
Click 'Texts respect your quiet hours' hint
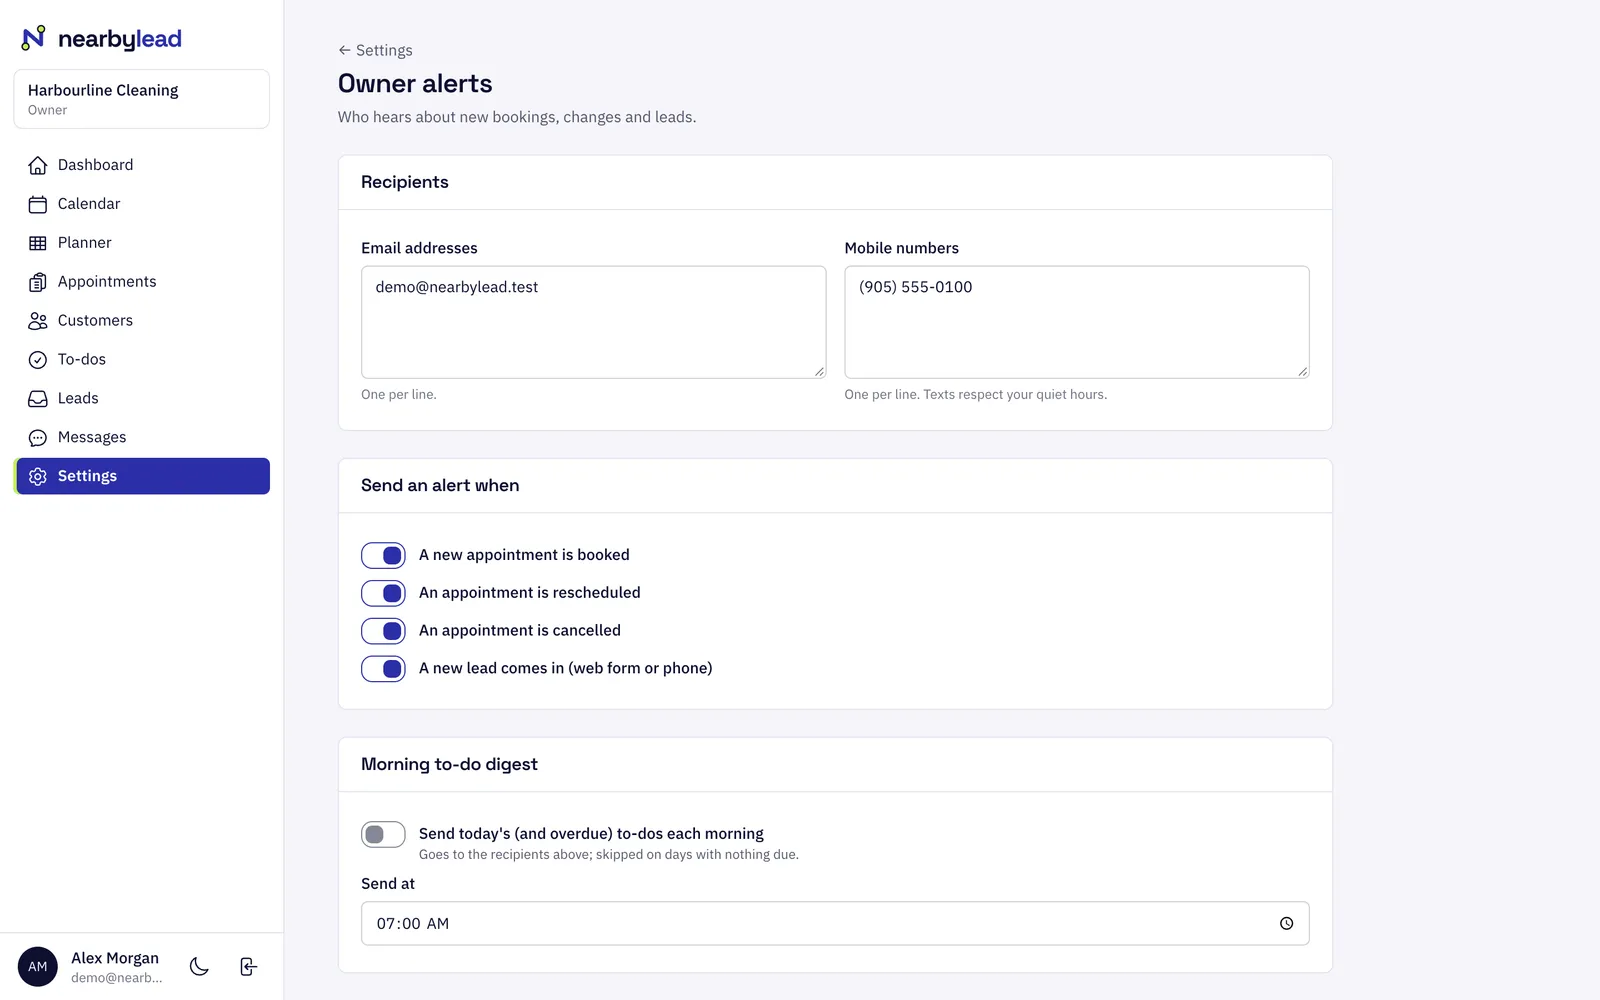1015,395
